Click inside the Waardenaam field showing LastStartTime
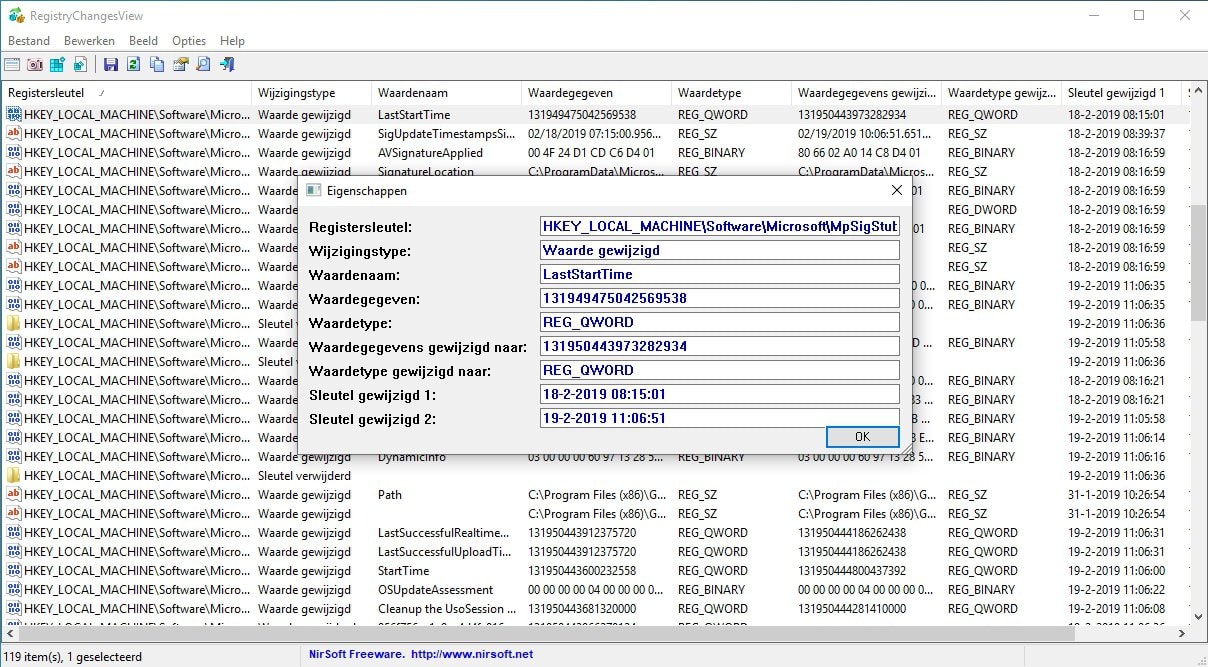1208x667 pixels. pyautogui.click(x=716, y=273)
